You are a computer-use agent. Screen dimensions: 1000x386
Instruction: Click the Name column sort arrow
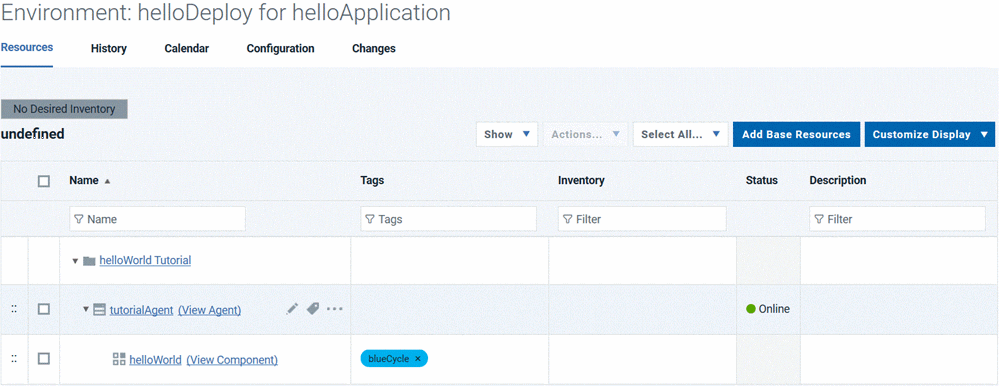[x=107, y=181]
